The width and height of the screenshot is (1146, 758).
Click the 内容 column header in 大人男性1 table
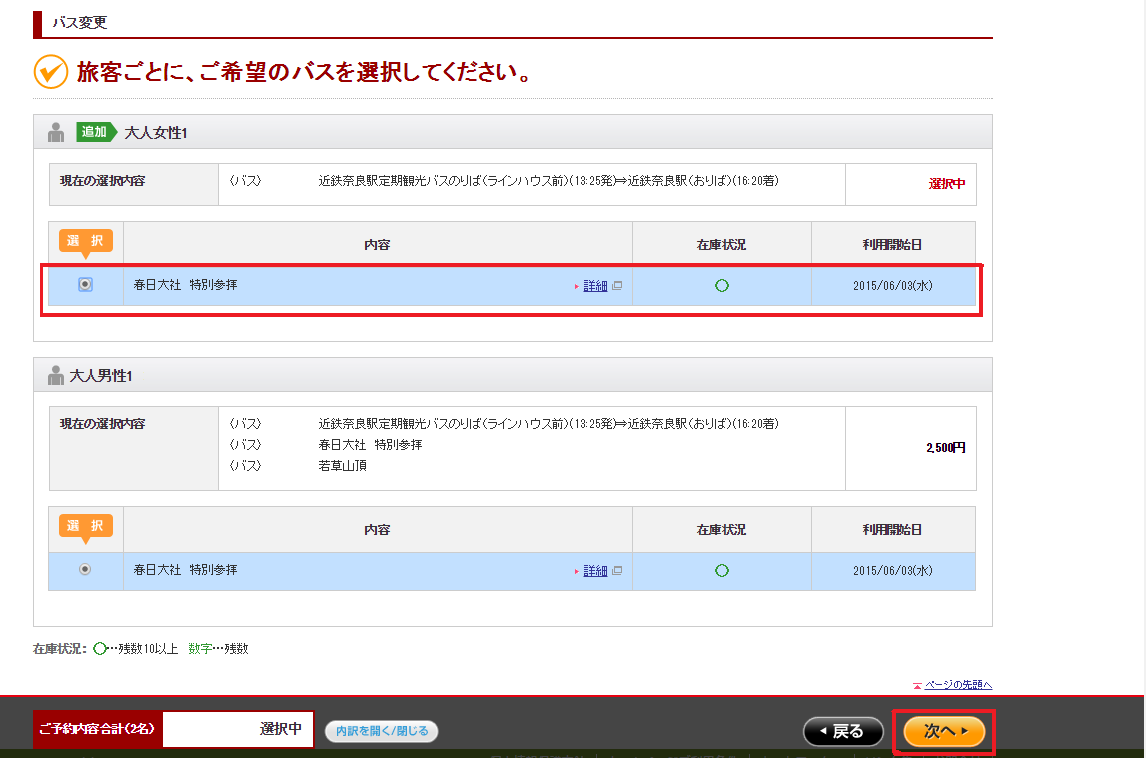[x=377, y=530]
